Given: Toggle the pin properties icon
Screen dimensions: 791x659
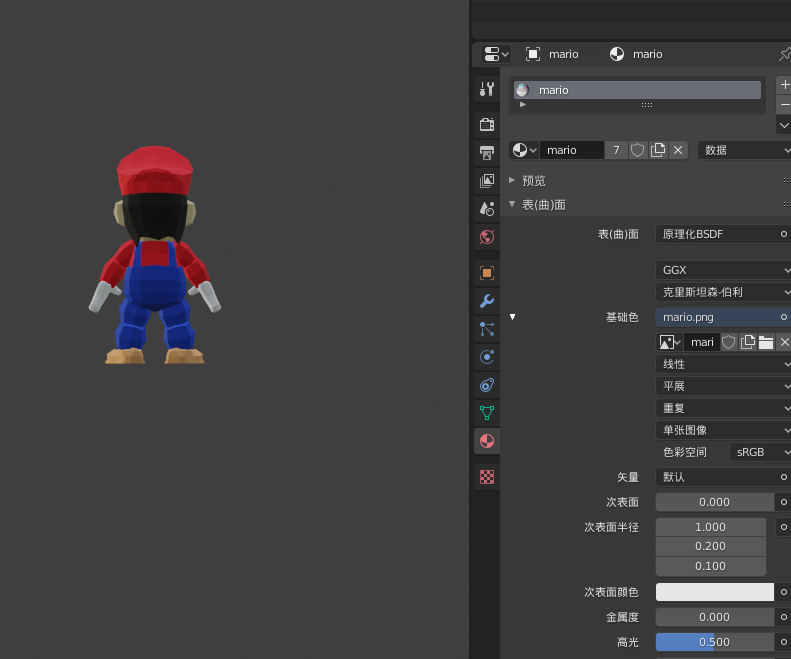Looking at the screenshot, I should 784,54.
